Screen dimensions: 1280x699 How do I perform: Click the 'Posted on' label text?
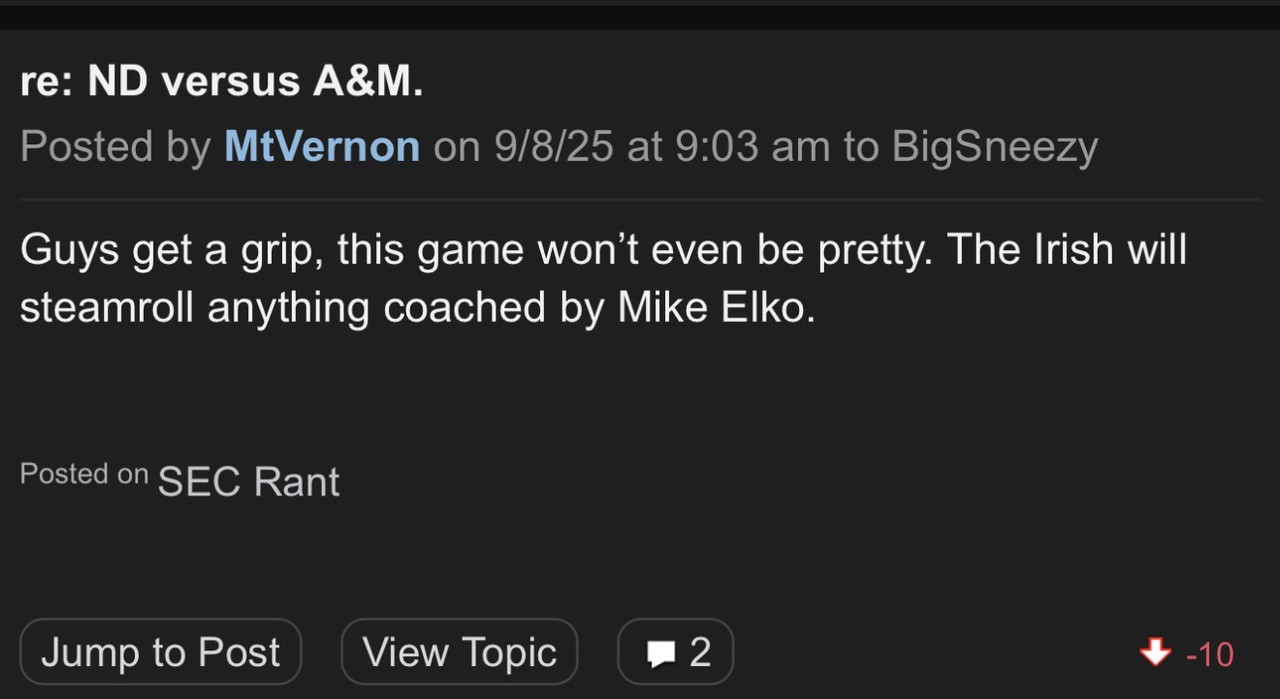point(84,474)
